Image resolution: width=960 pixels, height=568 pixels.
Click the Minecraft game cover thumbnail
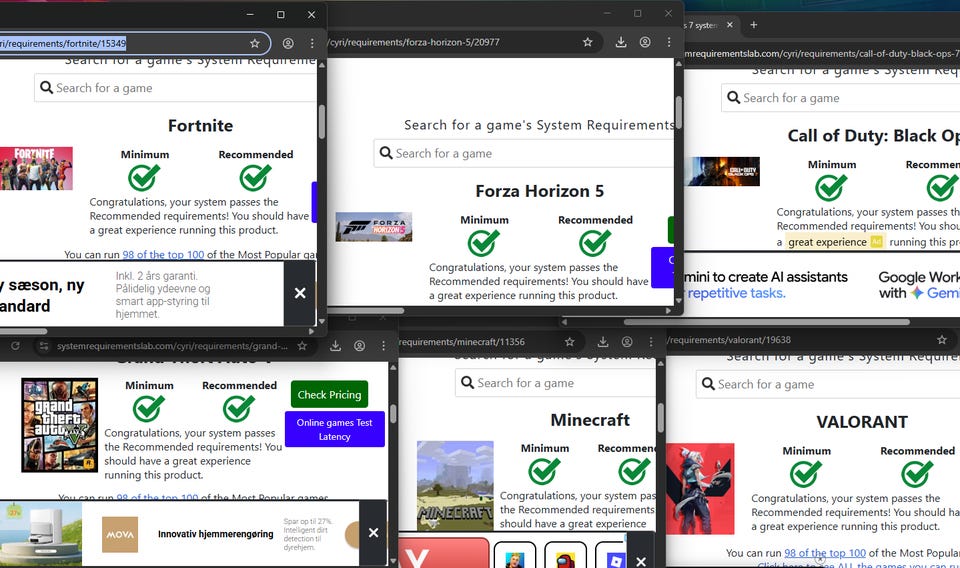pyautogui.click(x=455, y=484)
